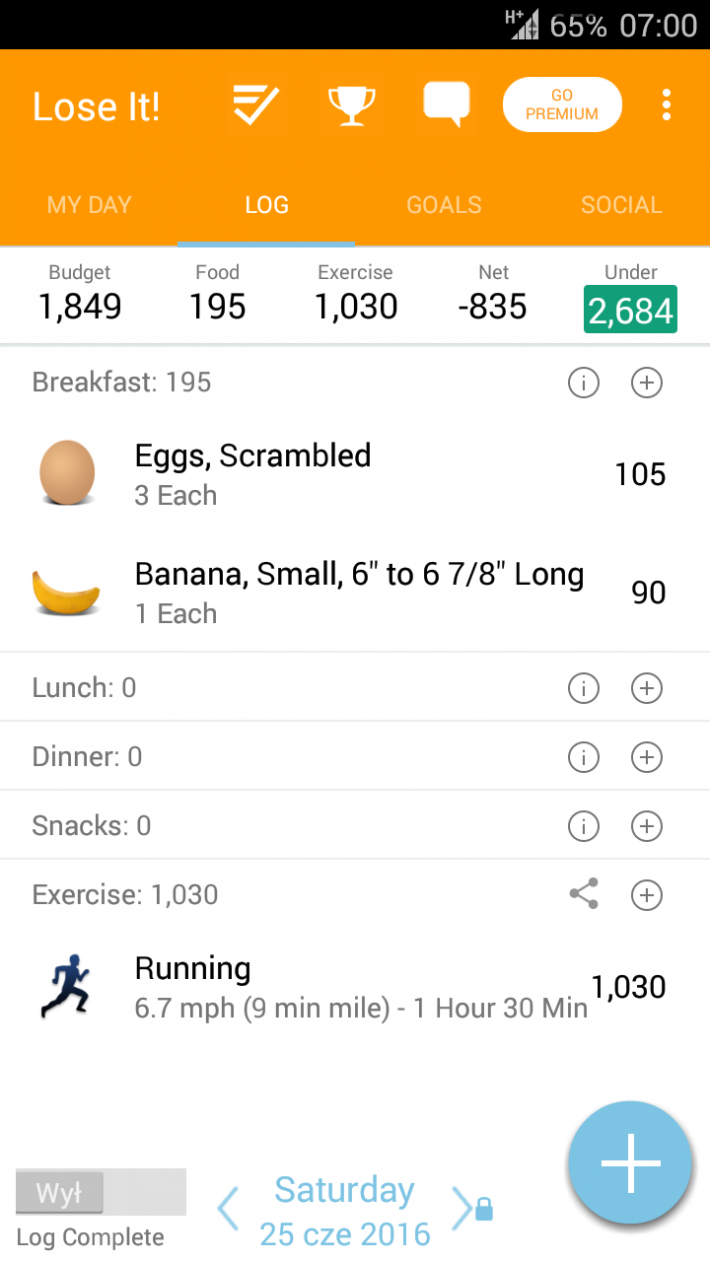Open date picker on Saturday 25 cze 2016
This screenshot has height=1262, width=710.
345,1211
